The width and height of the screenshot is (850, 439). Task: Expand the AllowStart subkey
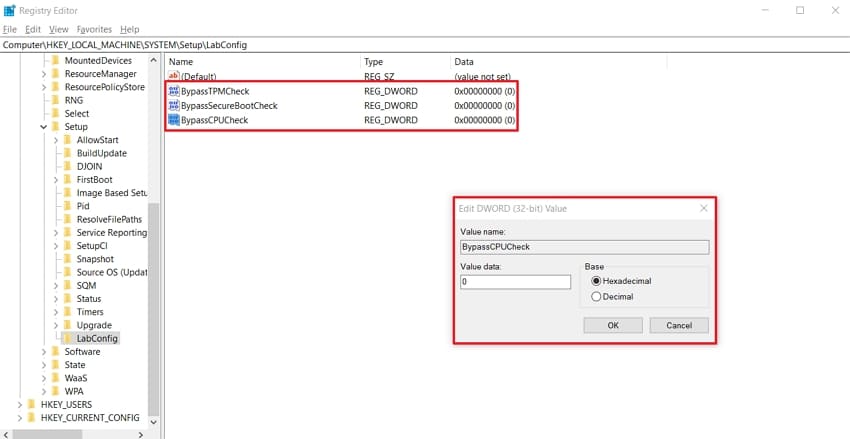click(56, 140)
